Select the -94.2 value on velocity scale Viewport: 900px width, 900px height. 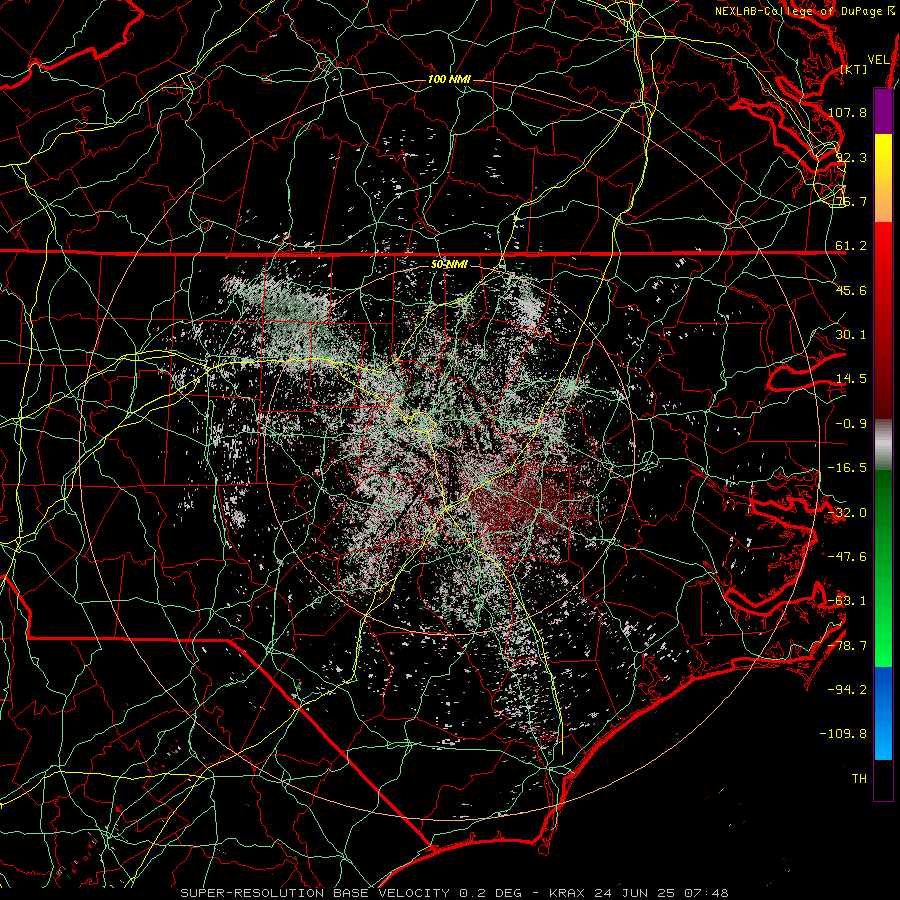coord(847,690)
